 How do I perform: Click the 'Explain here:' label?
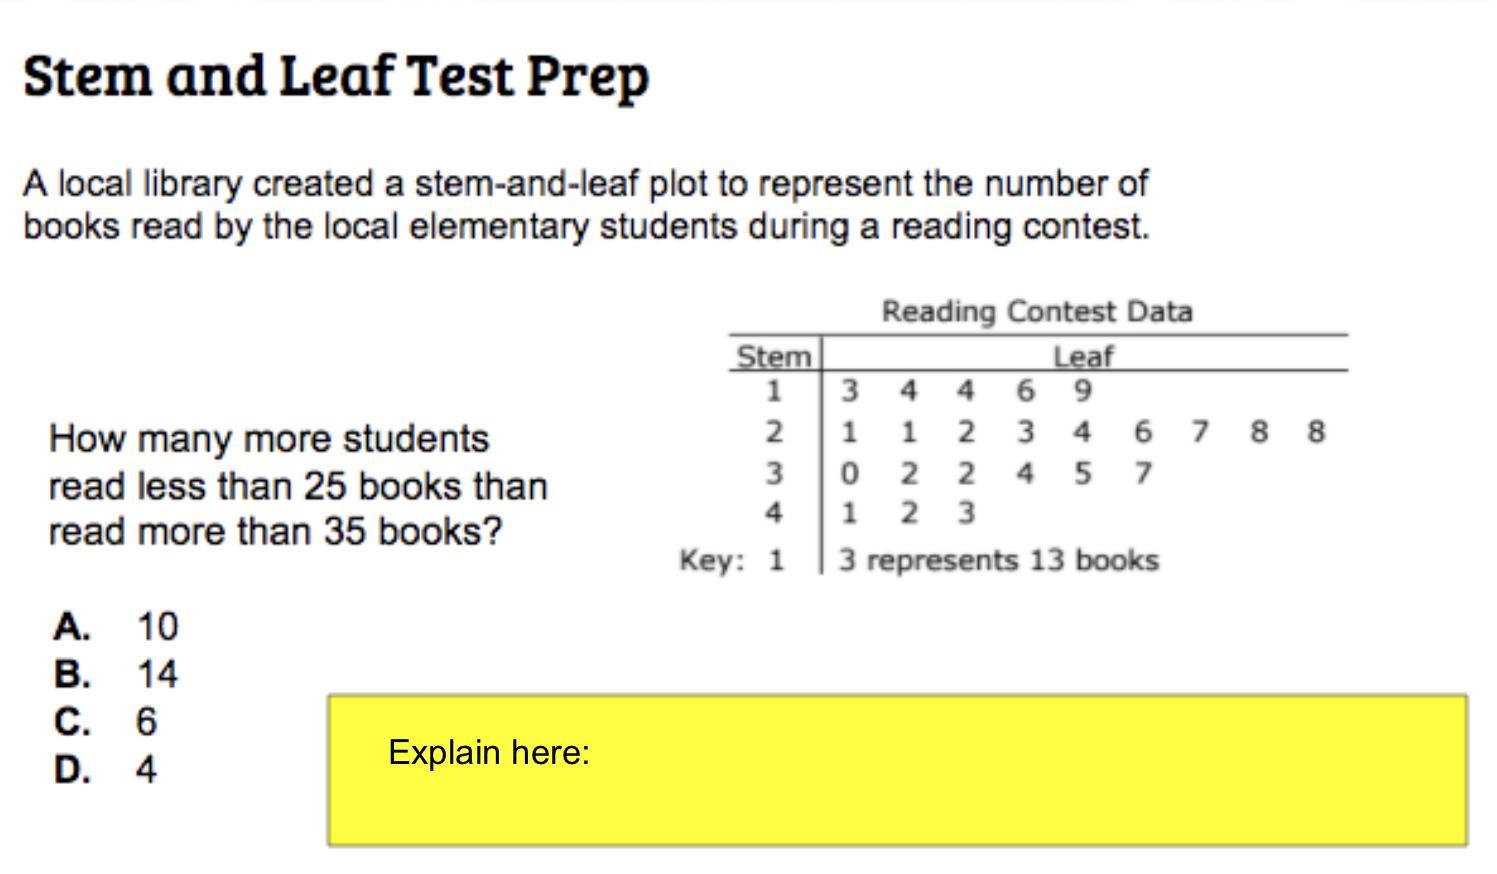[x=489, y=752]
